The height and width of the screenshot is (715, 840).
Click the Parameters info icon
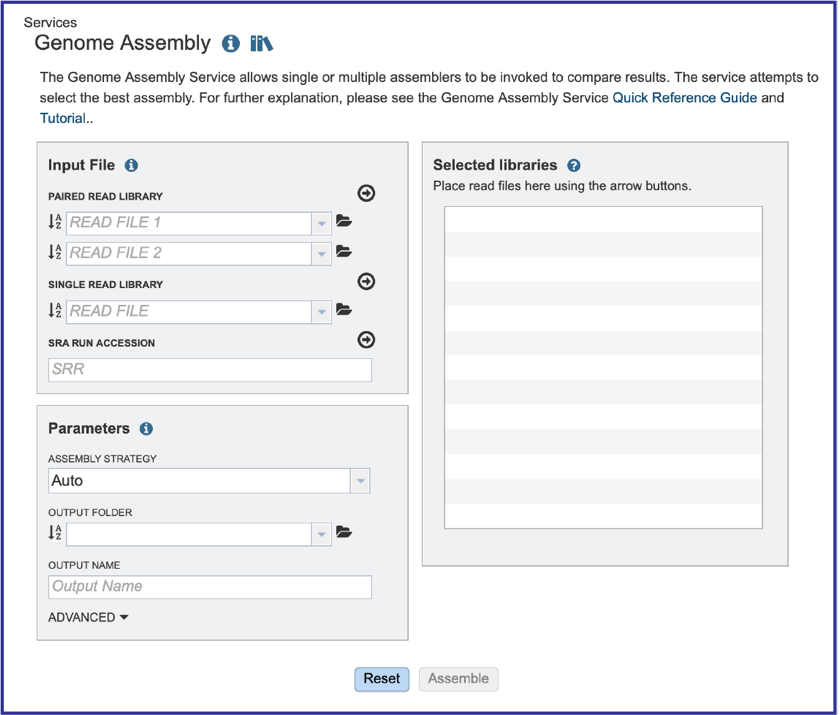pyautogui.click(x=146, y=428)
